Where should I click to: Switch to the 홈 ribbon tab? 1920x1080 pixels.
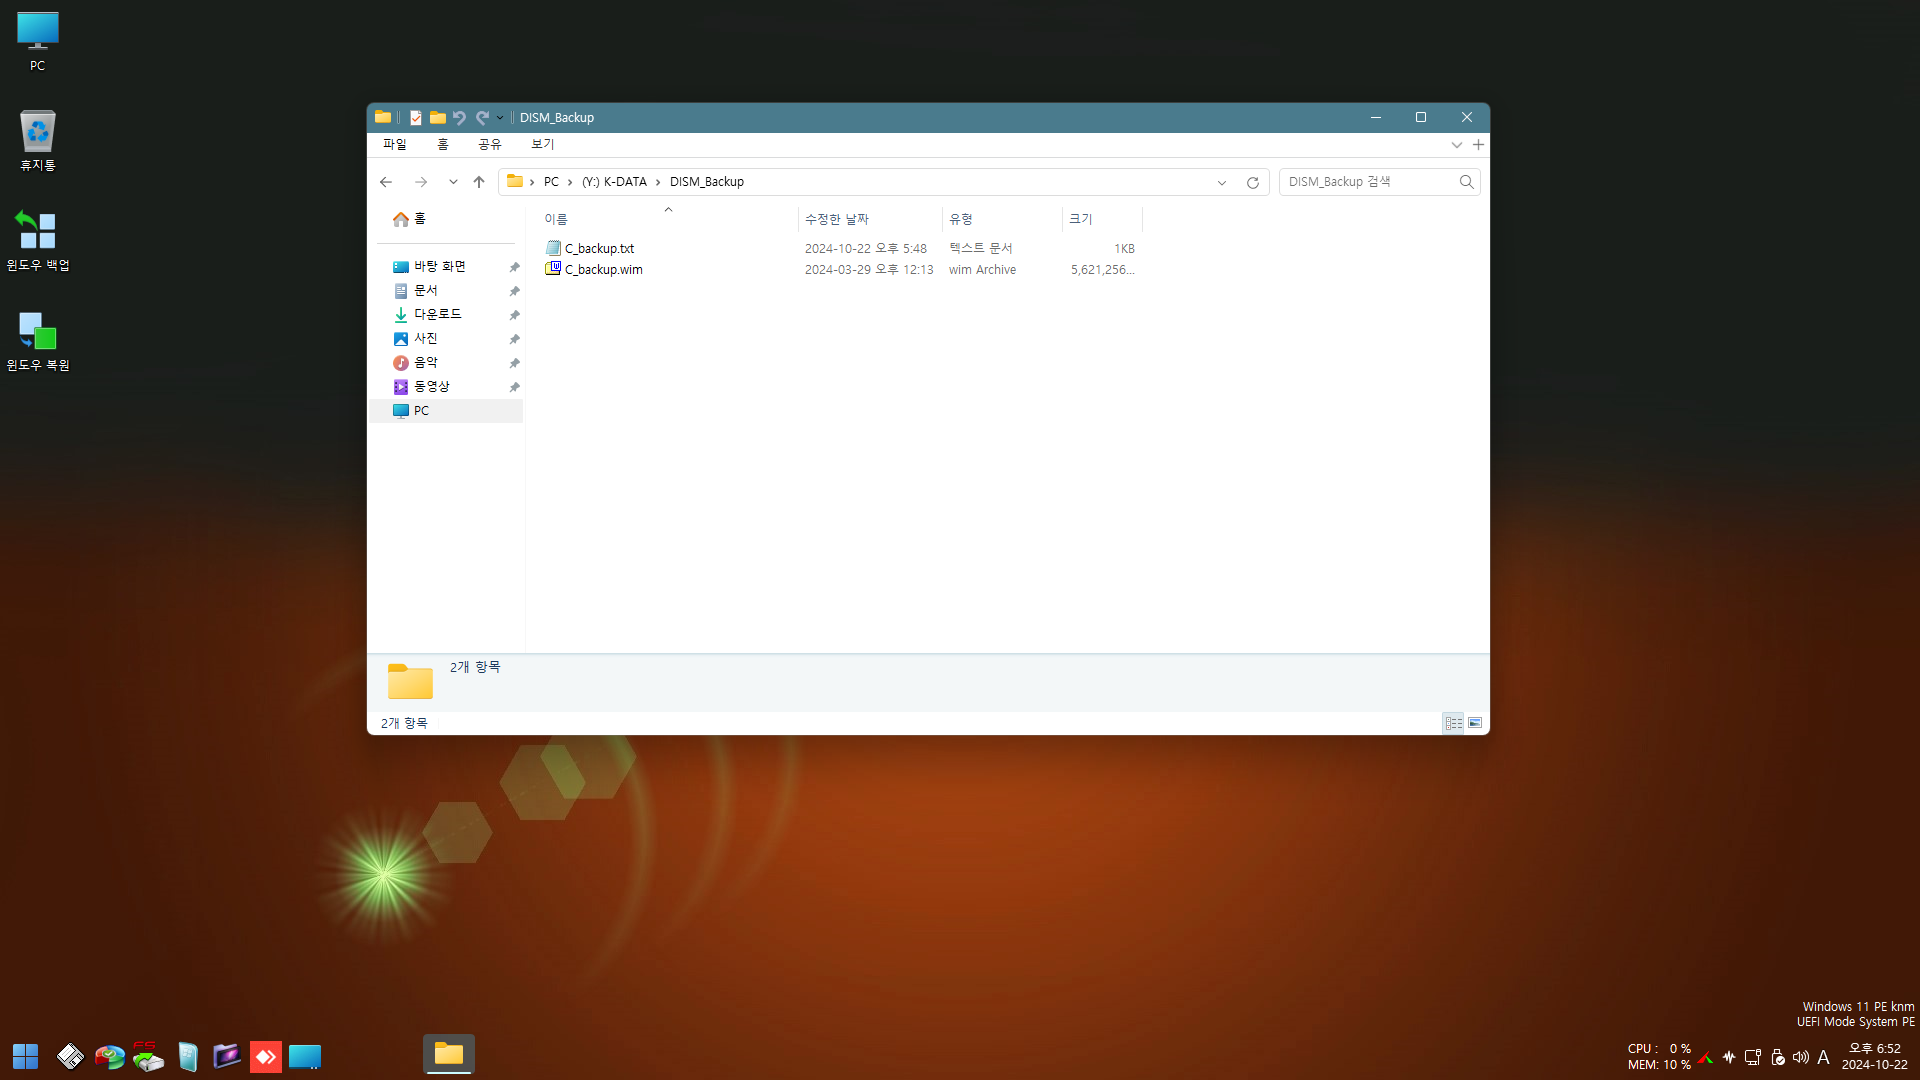click(443, 144)
